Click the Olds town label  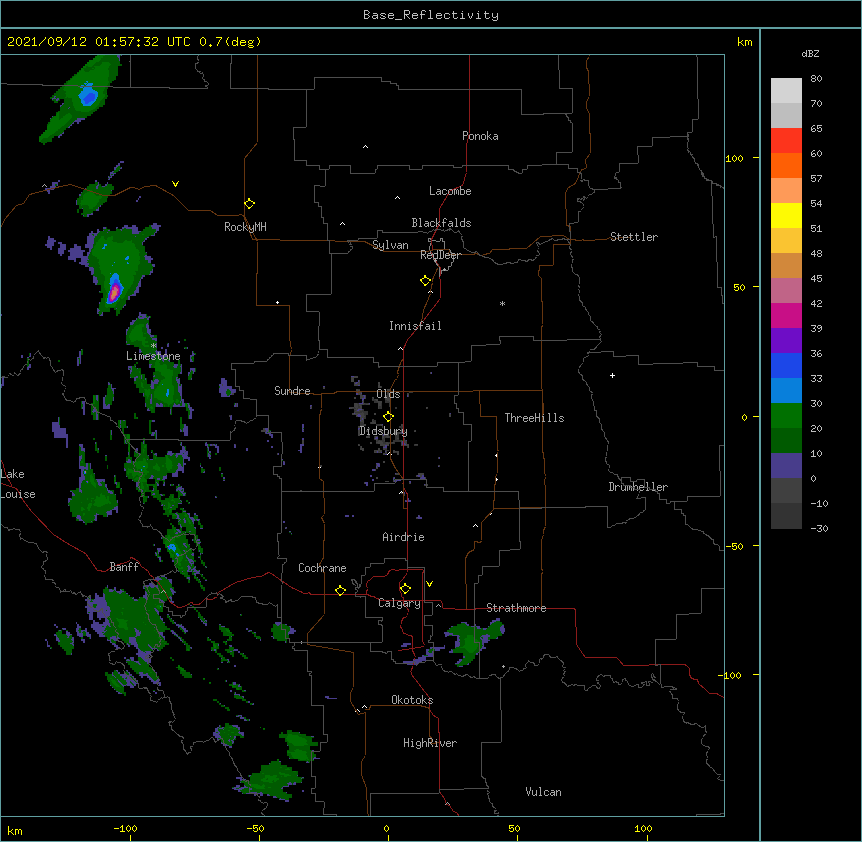(388, 394)
